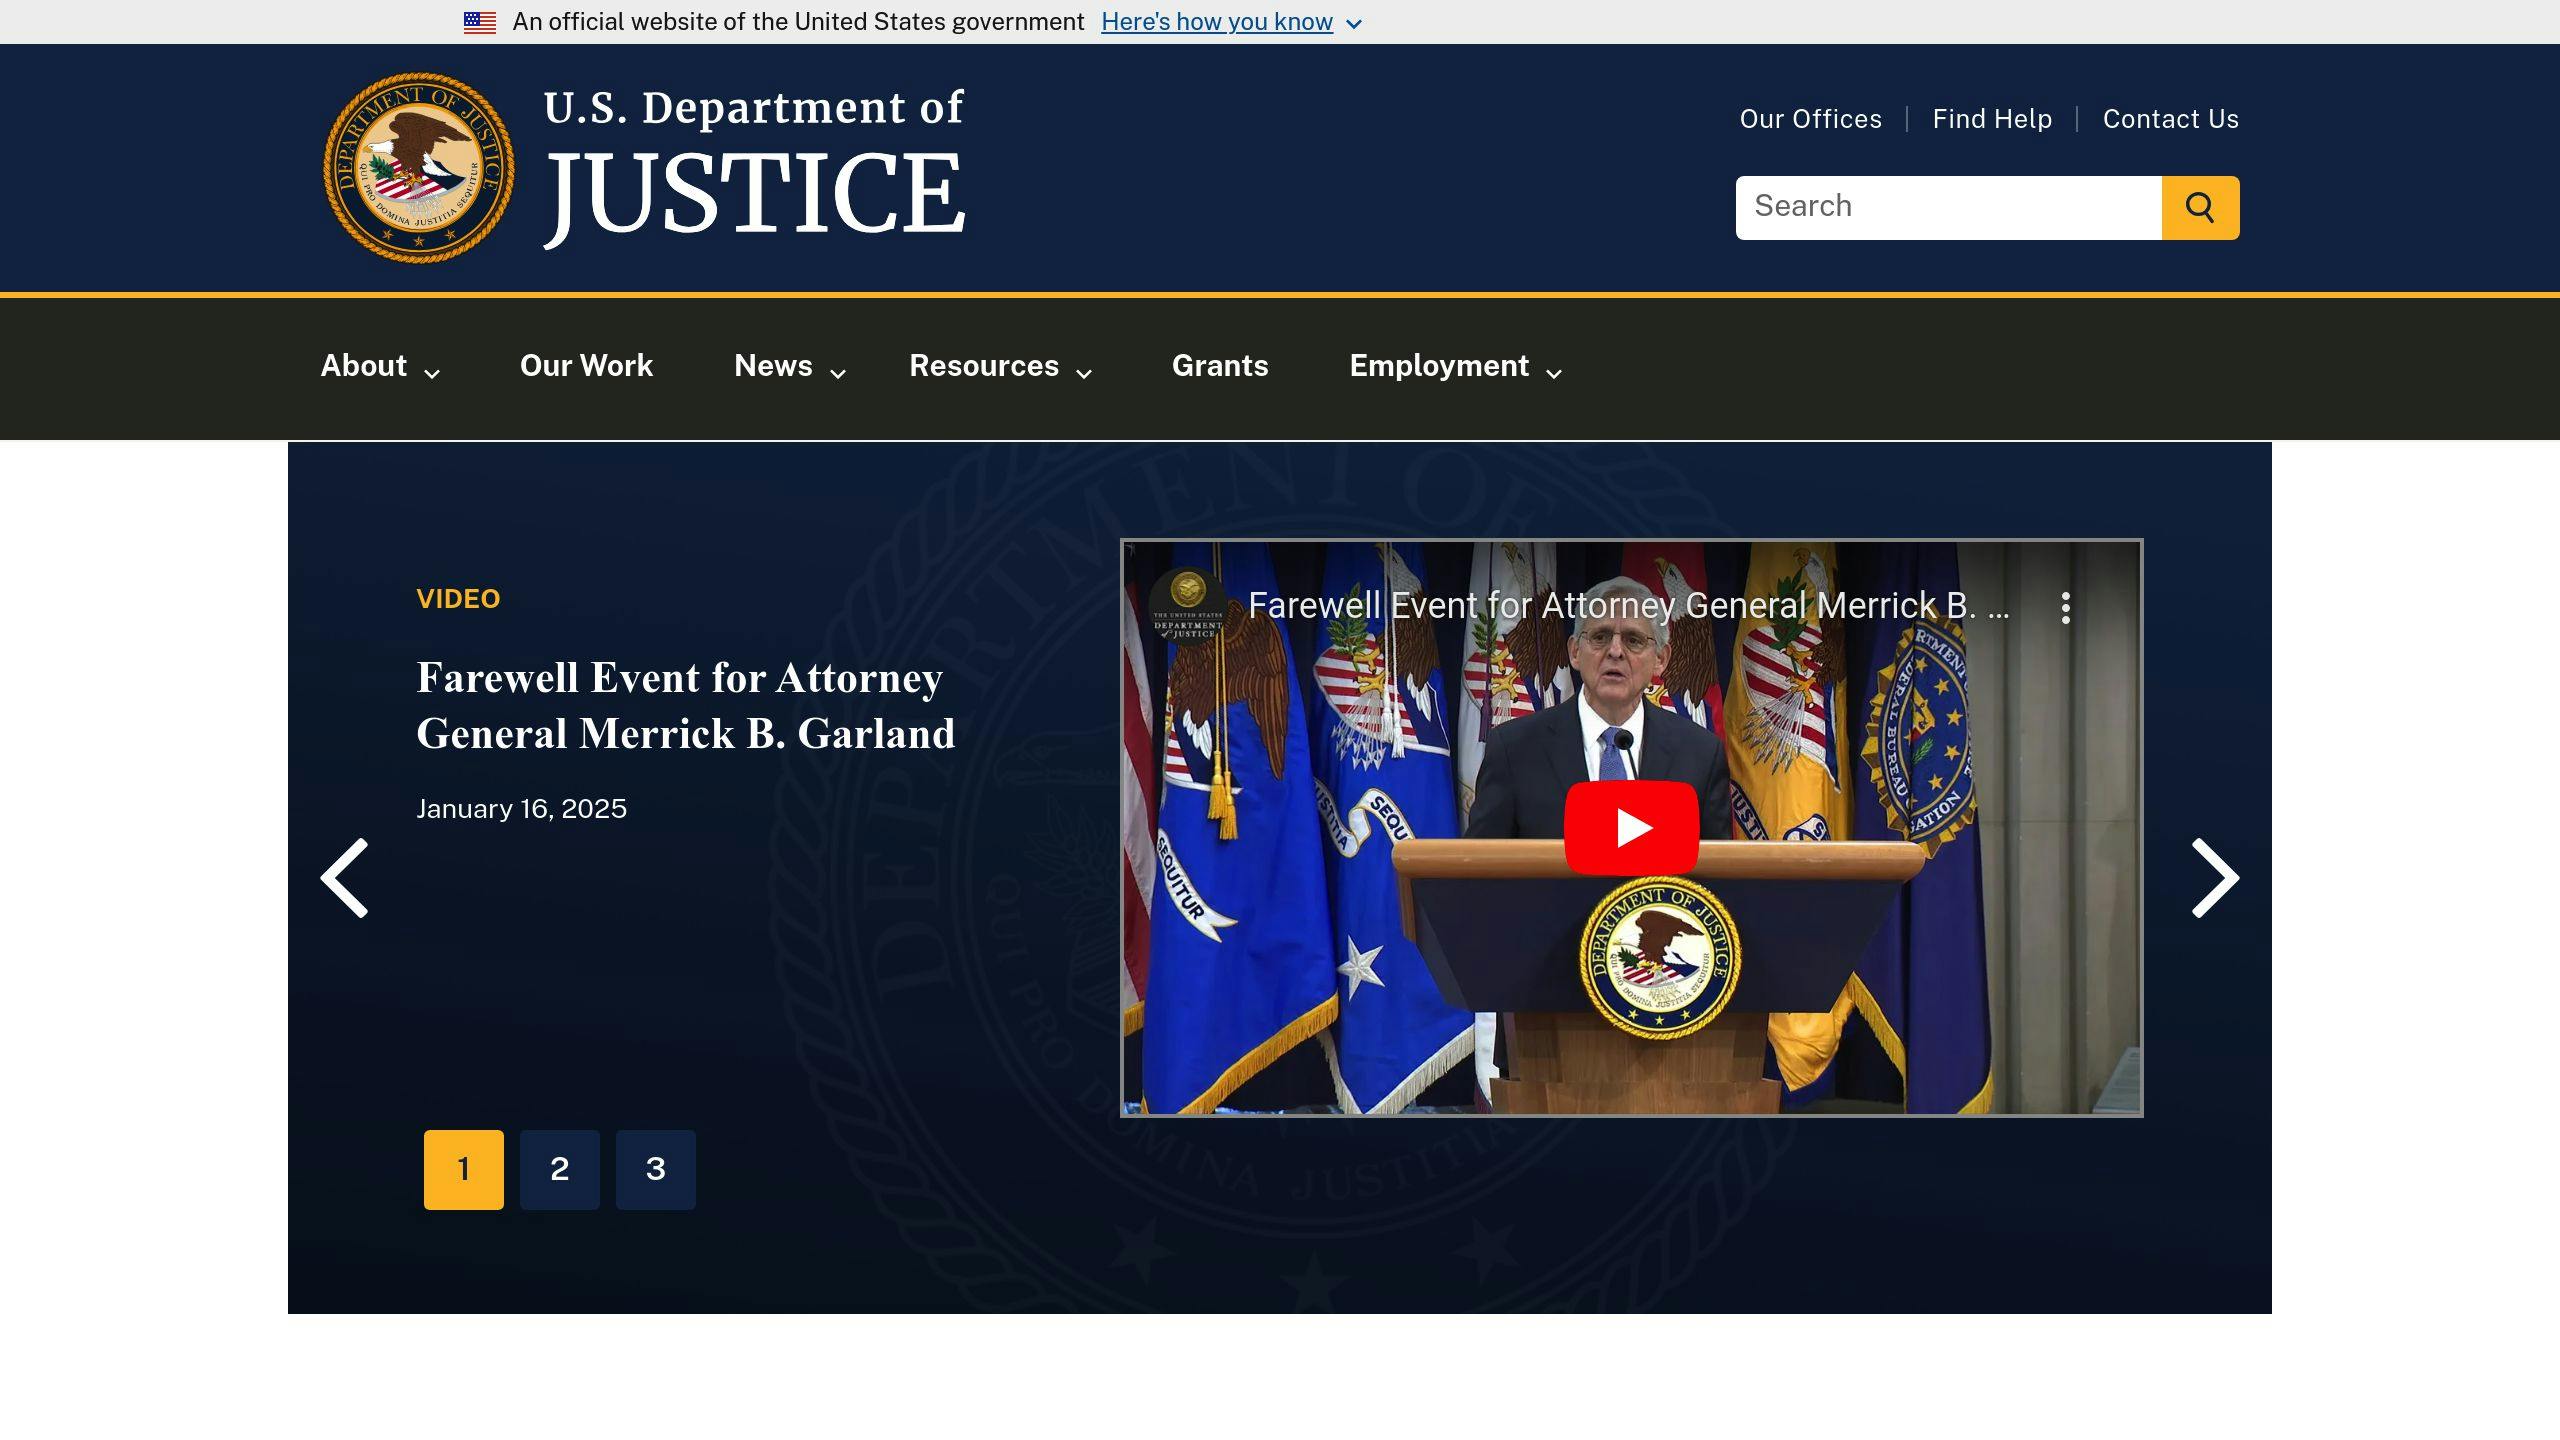Image resolution: width=2560 pixels, height=1440 pixels.
Task: Open the News navigation item
Action: tap(773, 366)
